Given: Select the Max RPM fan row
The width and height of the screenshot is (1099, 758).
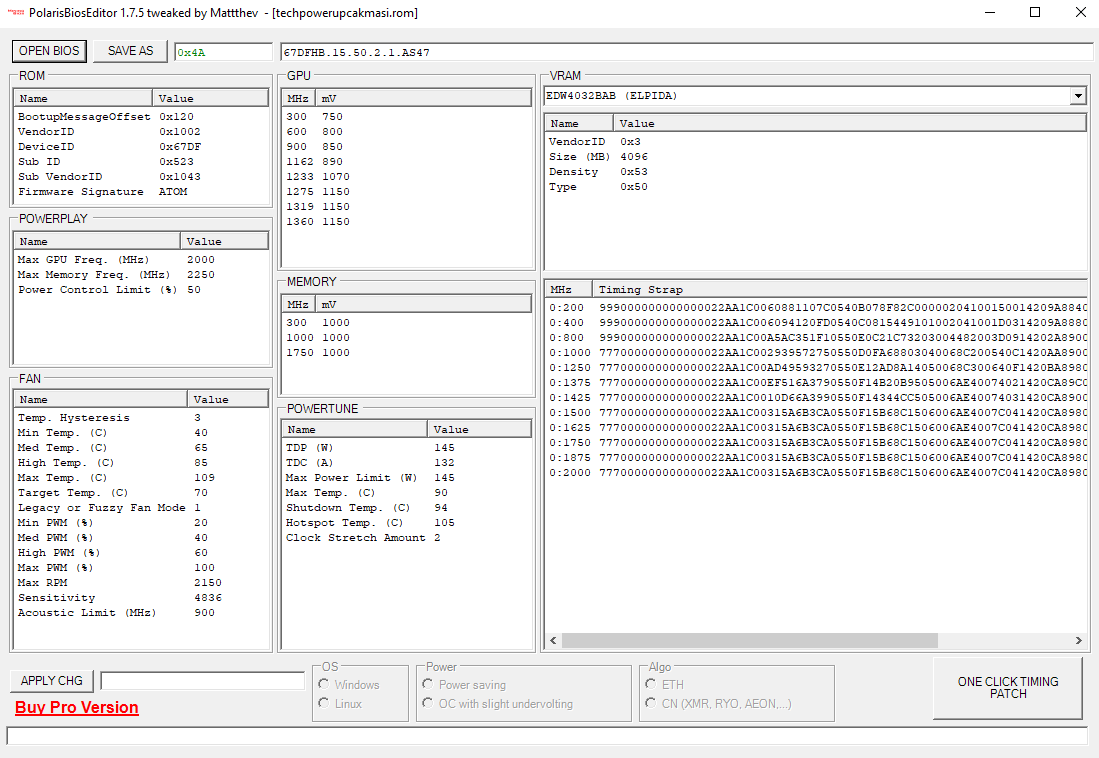Looking at the screenshot, I should pyautogui.click(x=141, y=583).
